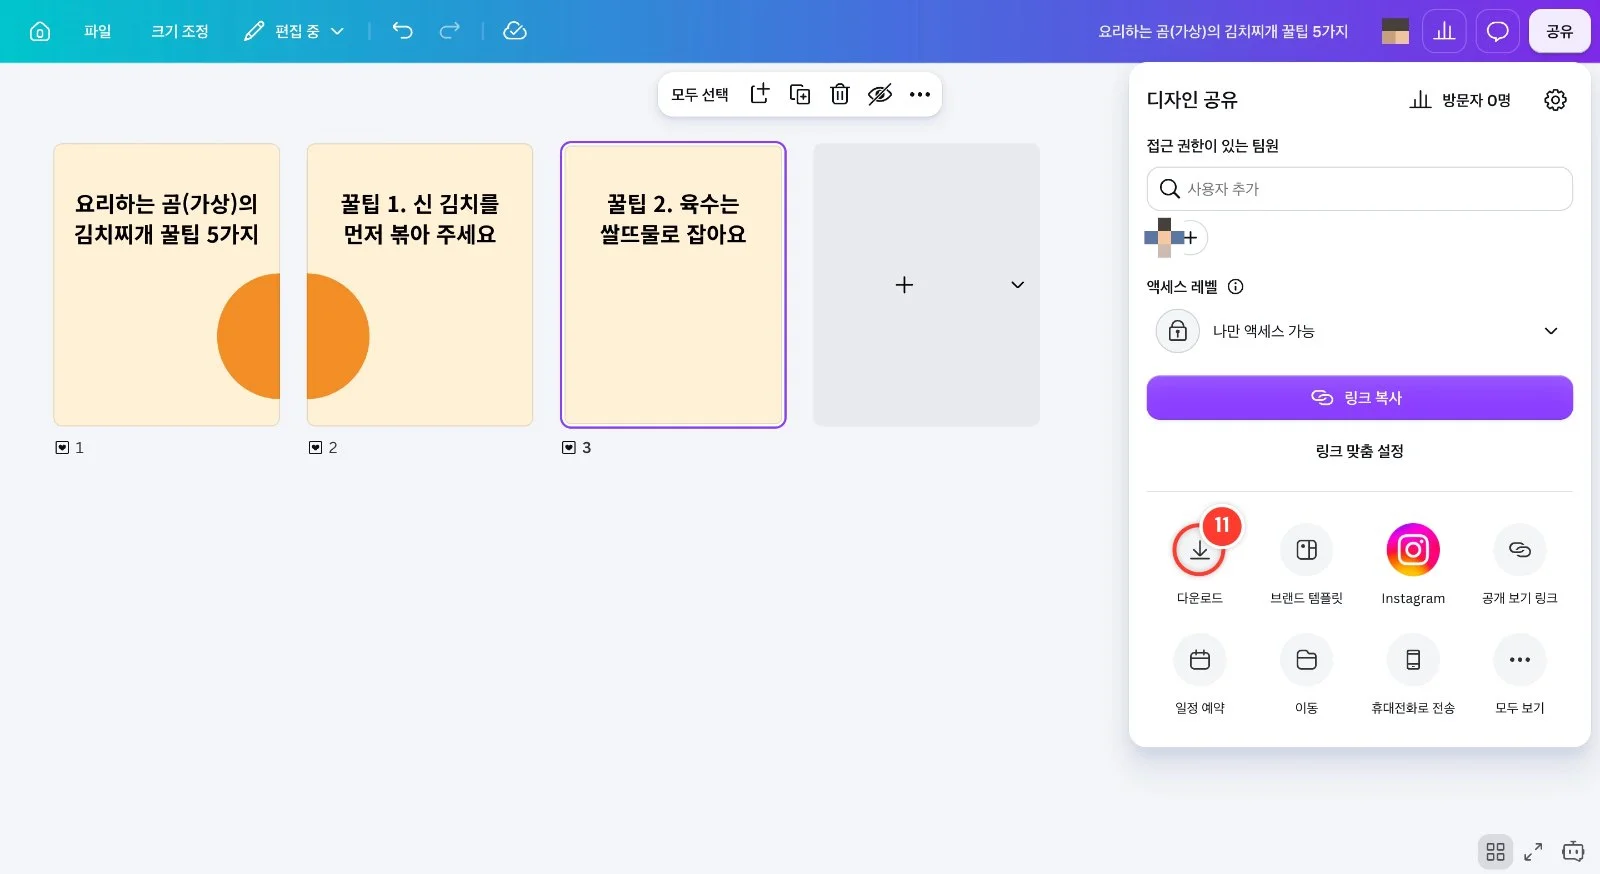Delete the selected page with trash icon
Image resolution: width=1600 pixels, height=874 pixels.
click(840, 94)
